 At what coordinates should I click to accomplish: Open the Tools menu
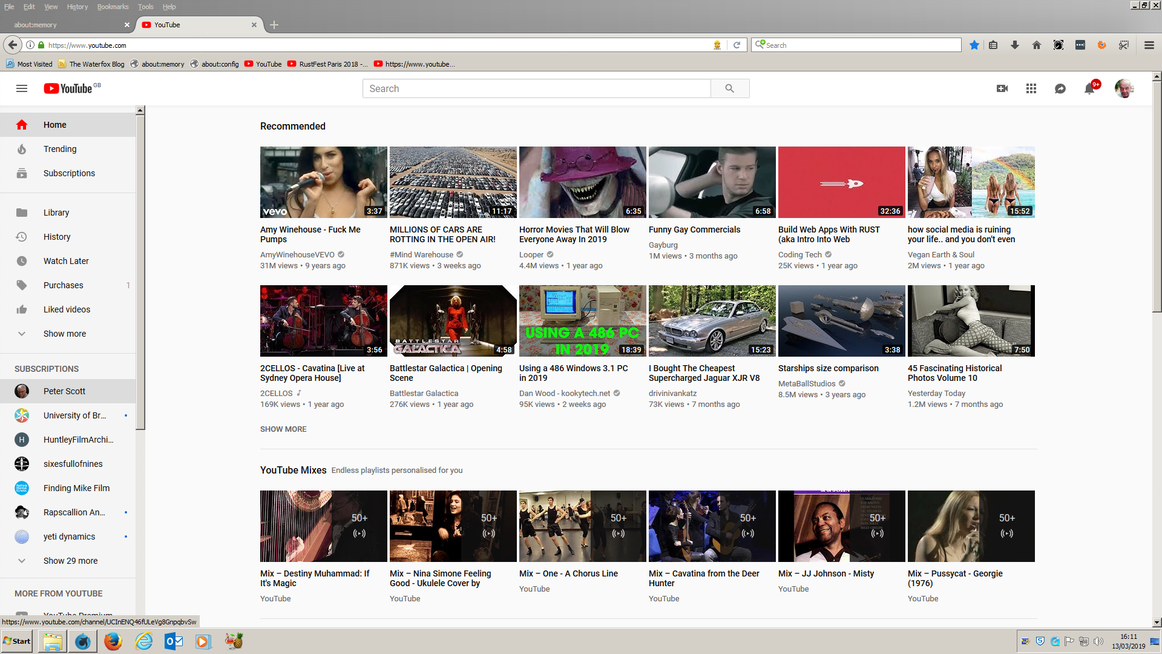(x=145, y=7)
